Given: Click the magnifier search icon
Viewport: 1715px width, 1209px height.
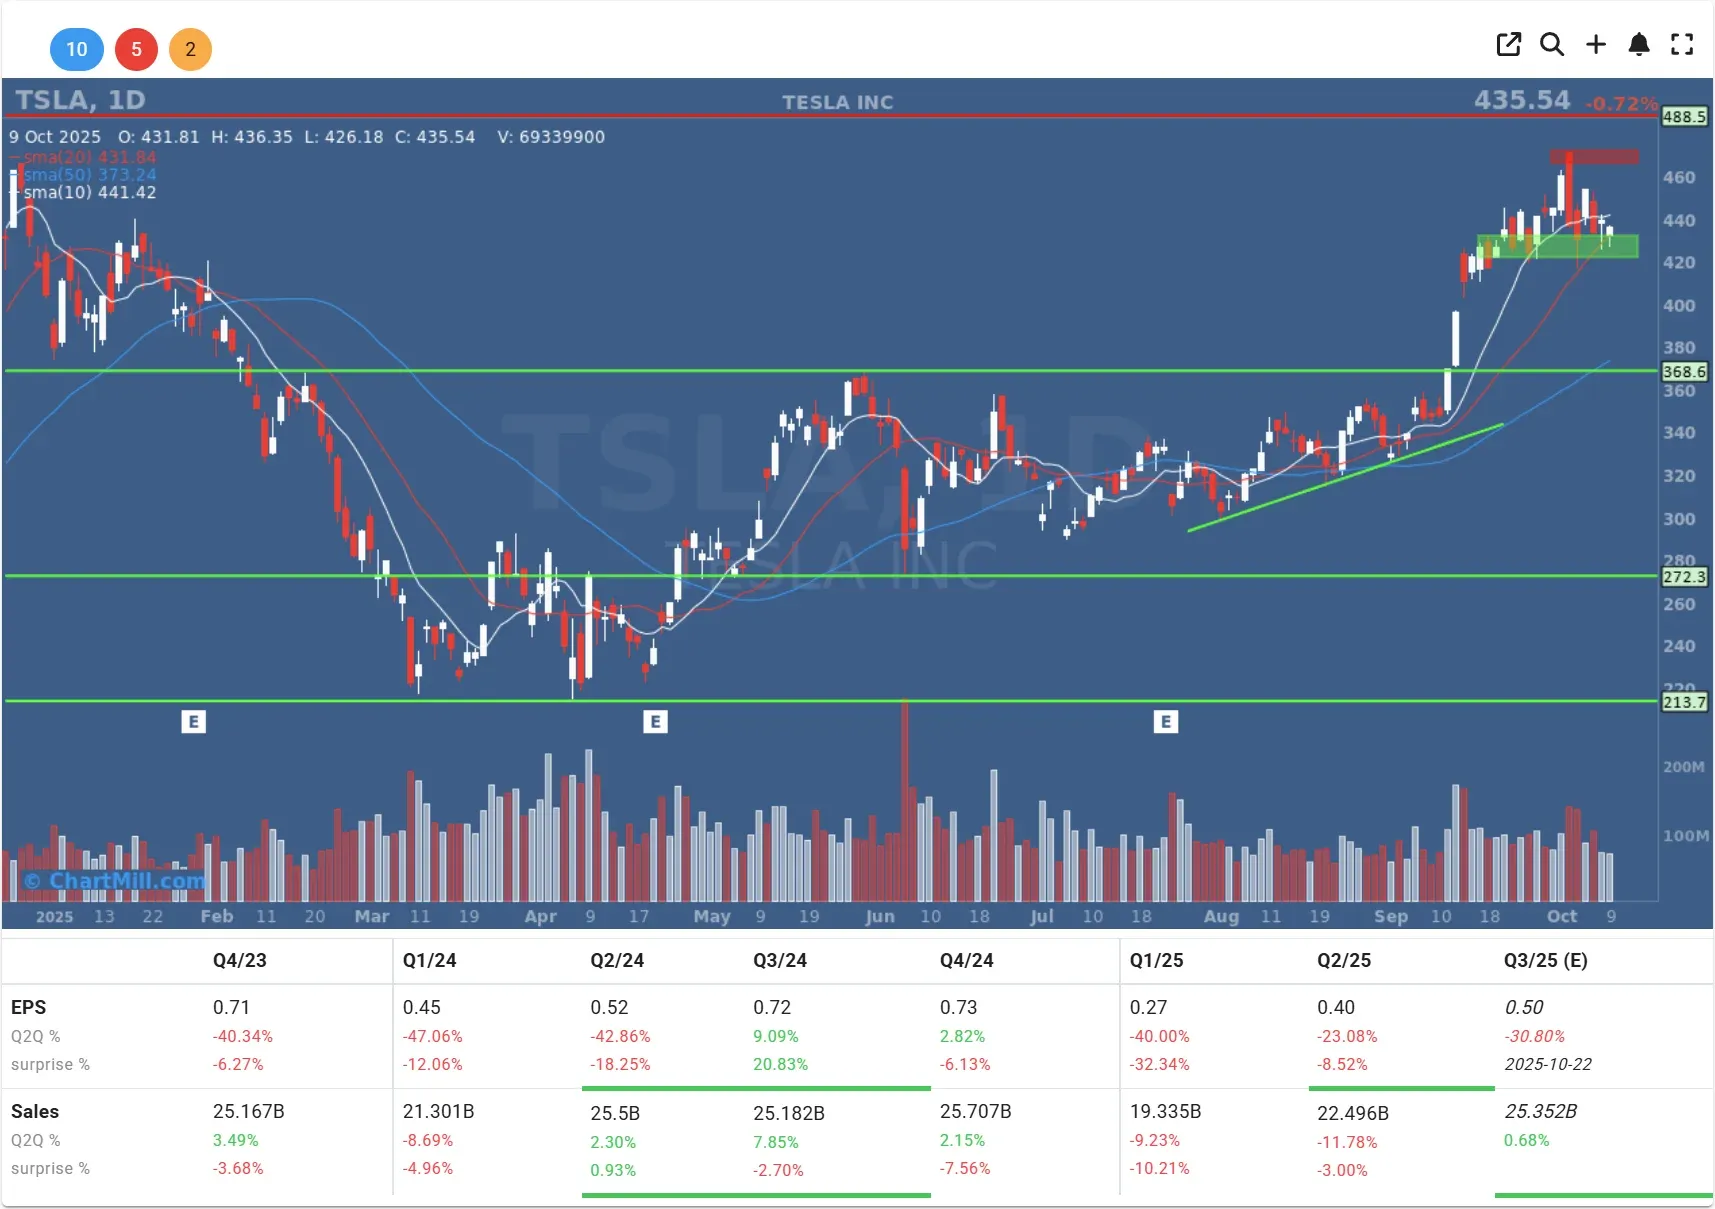Looking at the screenshot, I should point(1552,44).
